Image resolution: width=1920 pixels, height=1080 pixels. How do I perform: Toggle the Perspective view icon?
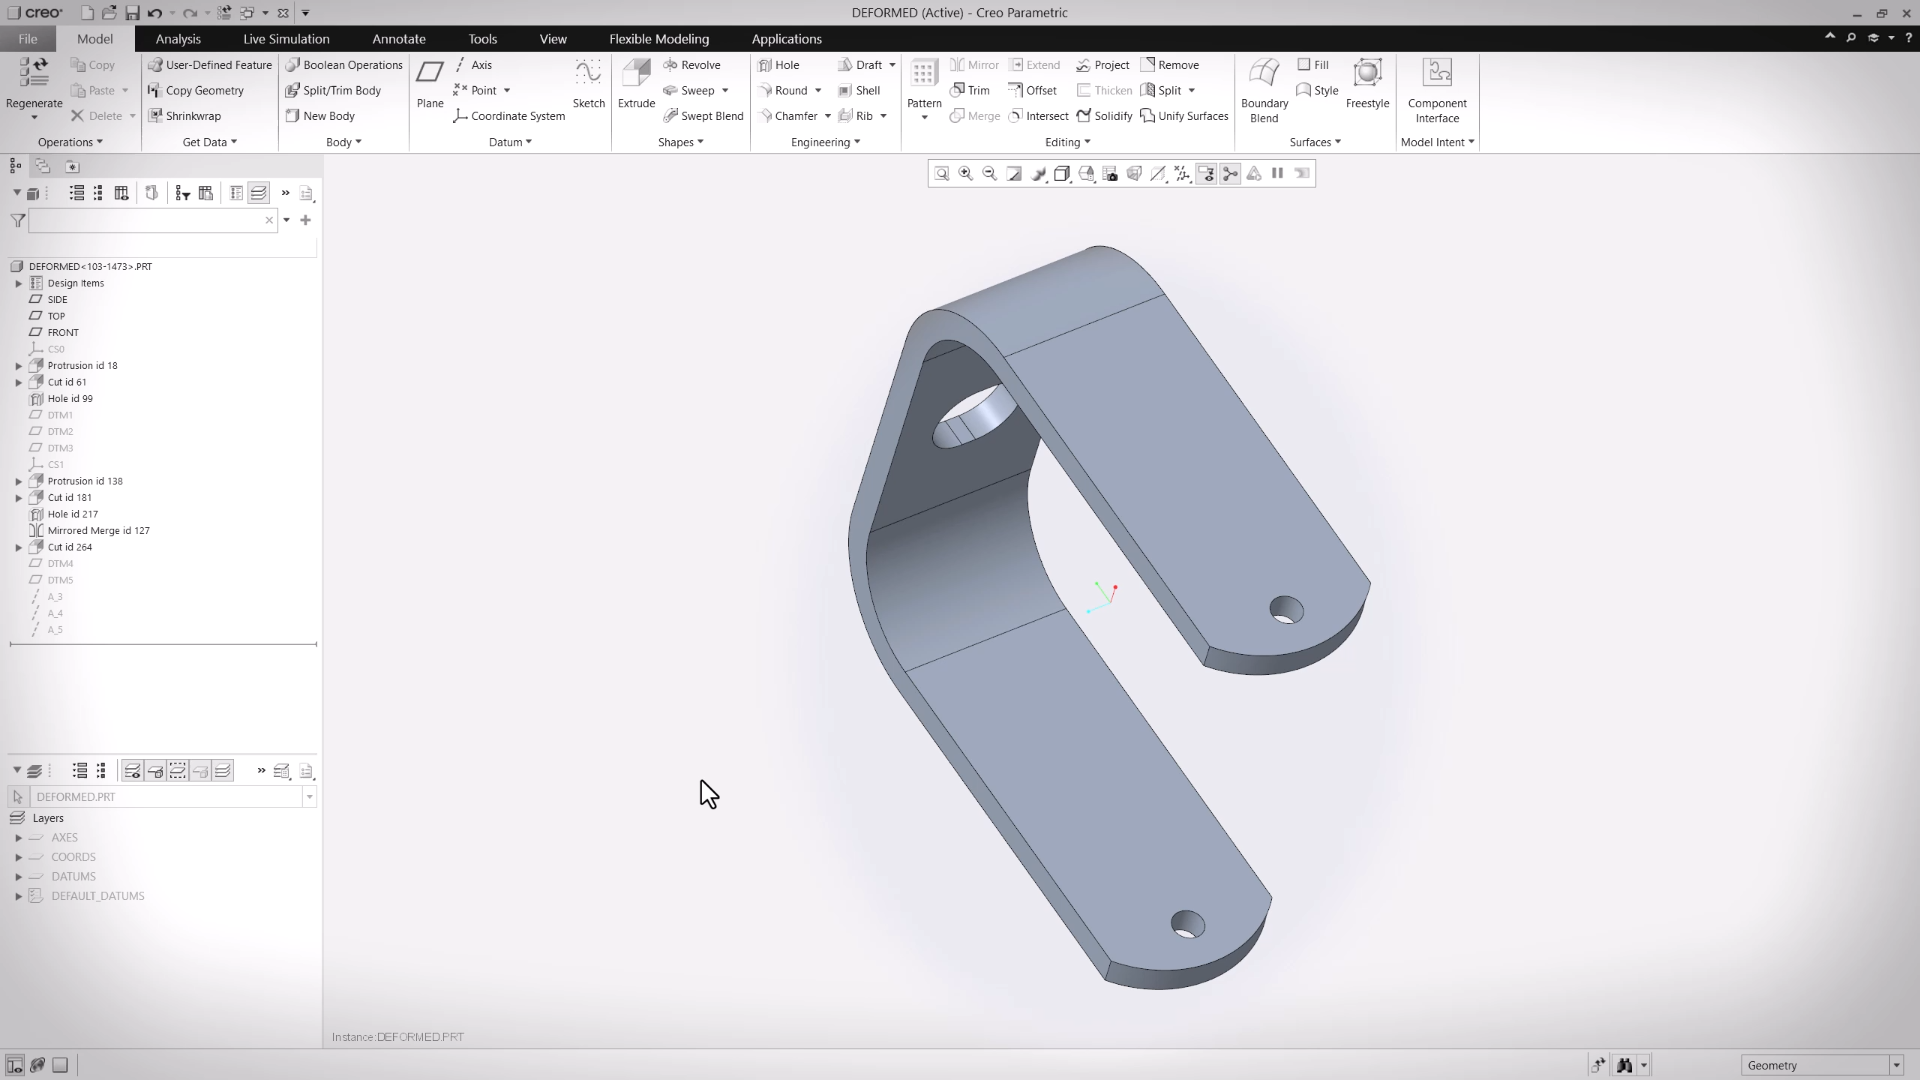(x=1134, y=174)
